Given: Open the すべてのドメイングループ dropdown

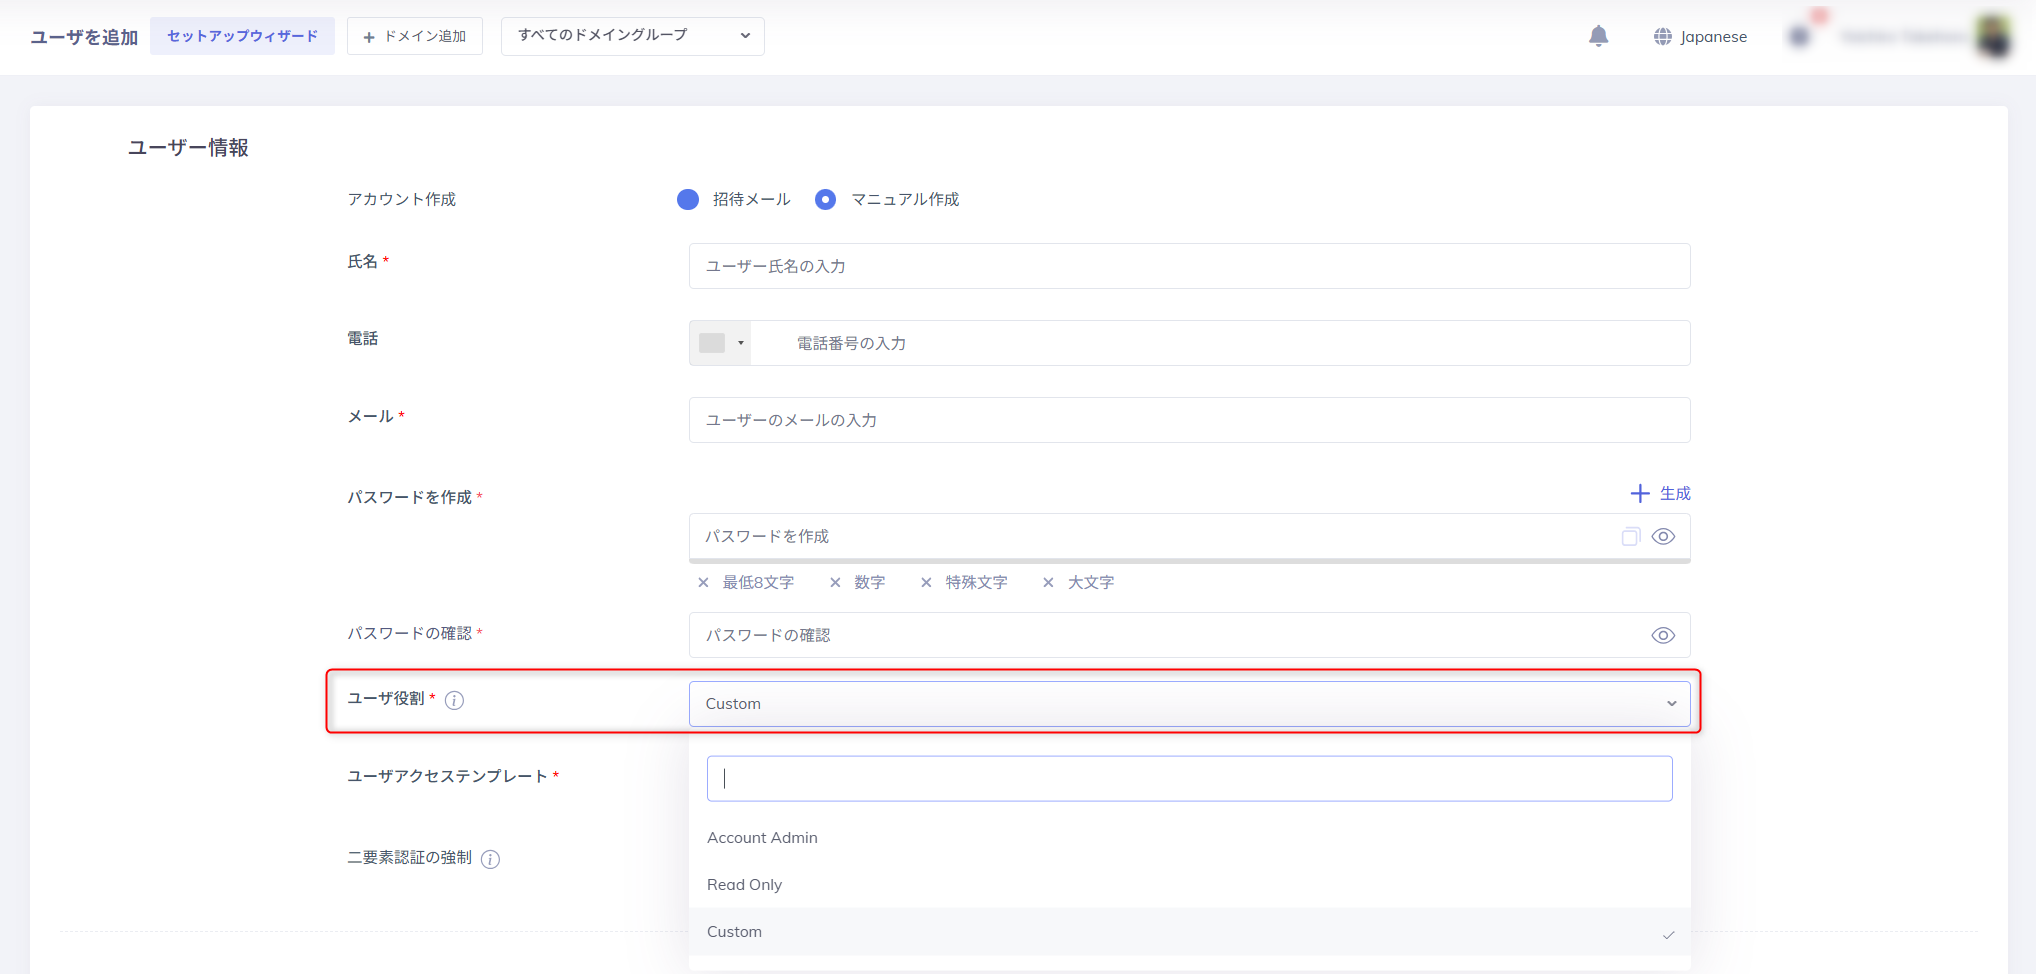Looking at the screenshot, I should (x=632, y=36).
